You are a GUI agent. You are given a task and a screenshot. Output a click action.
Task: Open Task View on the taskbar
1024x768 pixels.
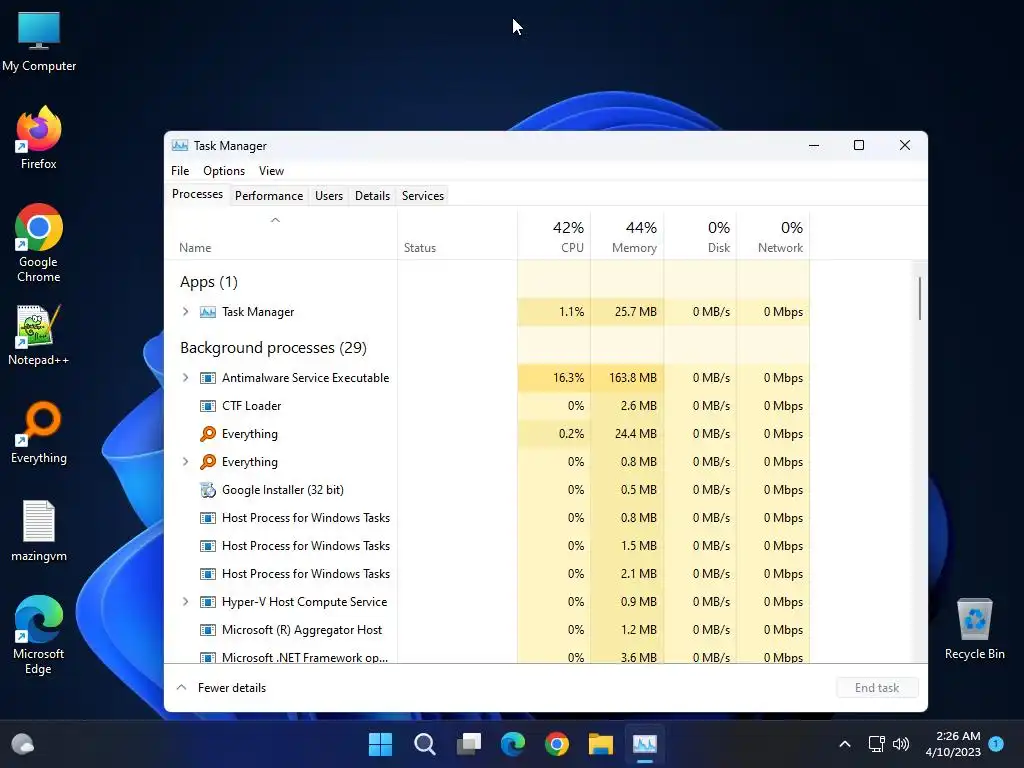tap(468, 744)
